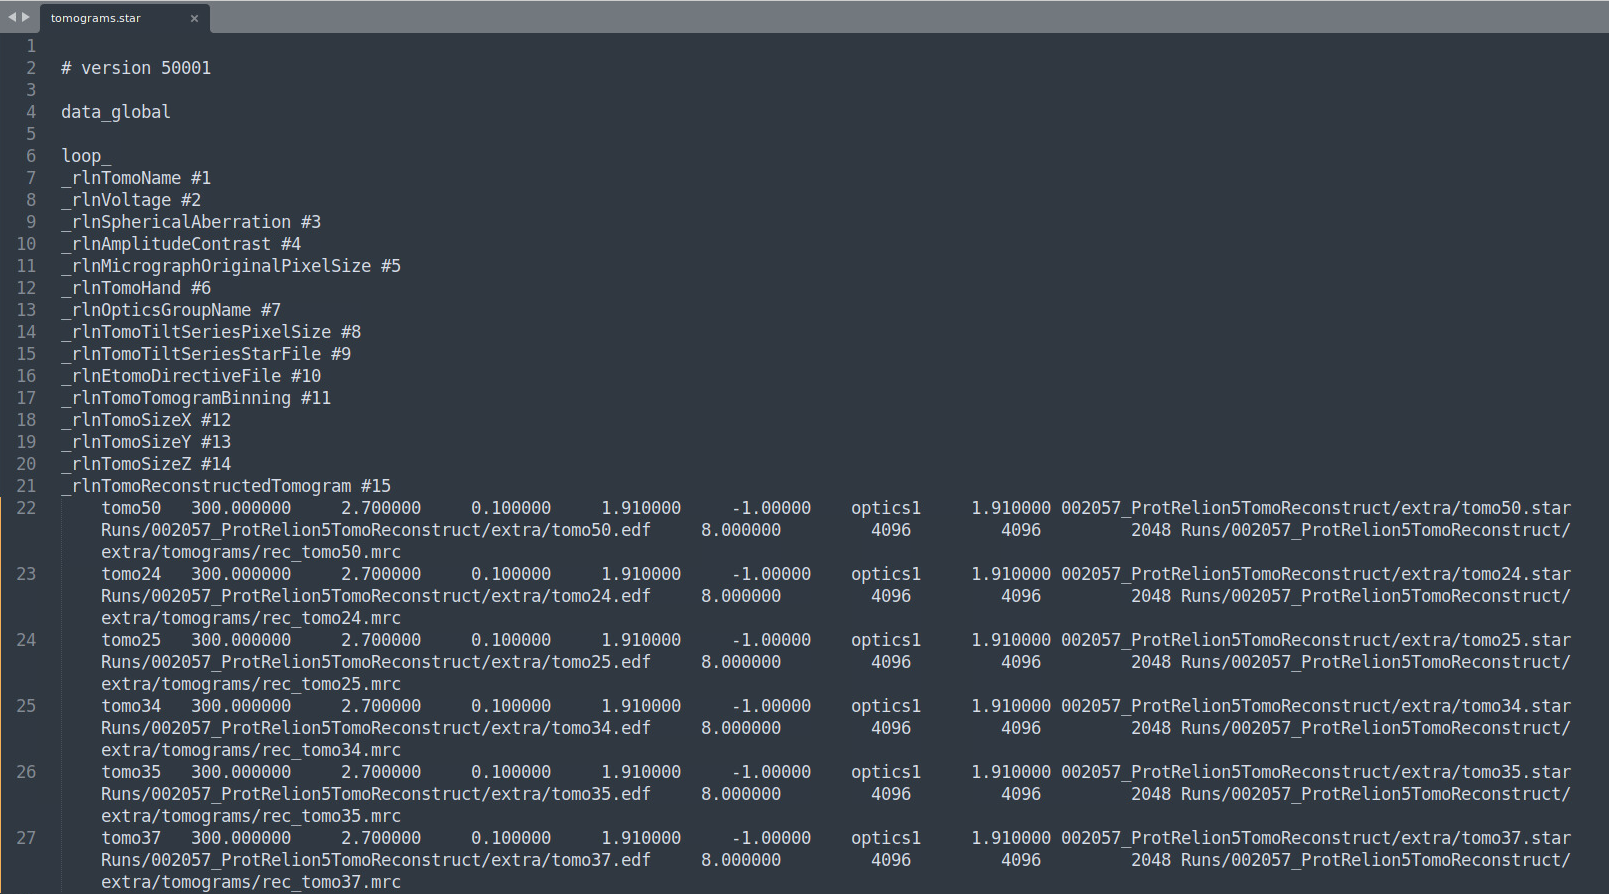Click line number 23 in gutter
The height and width of the screenshot is (894, 1609).
click(x=26, y=574)
